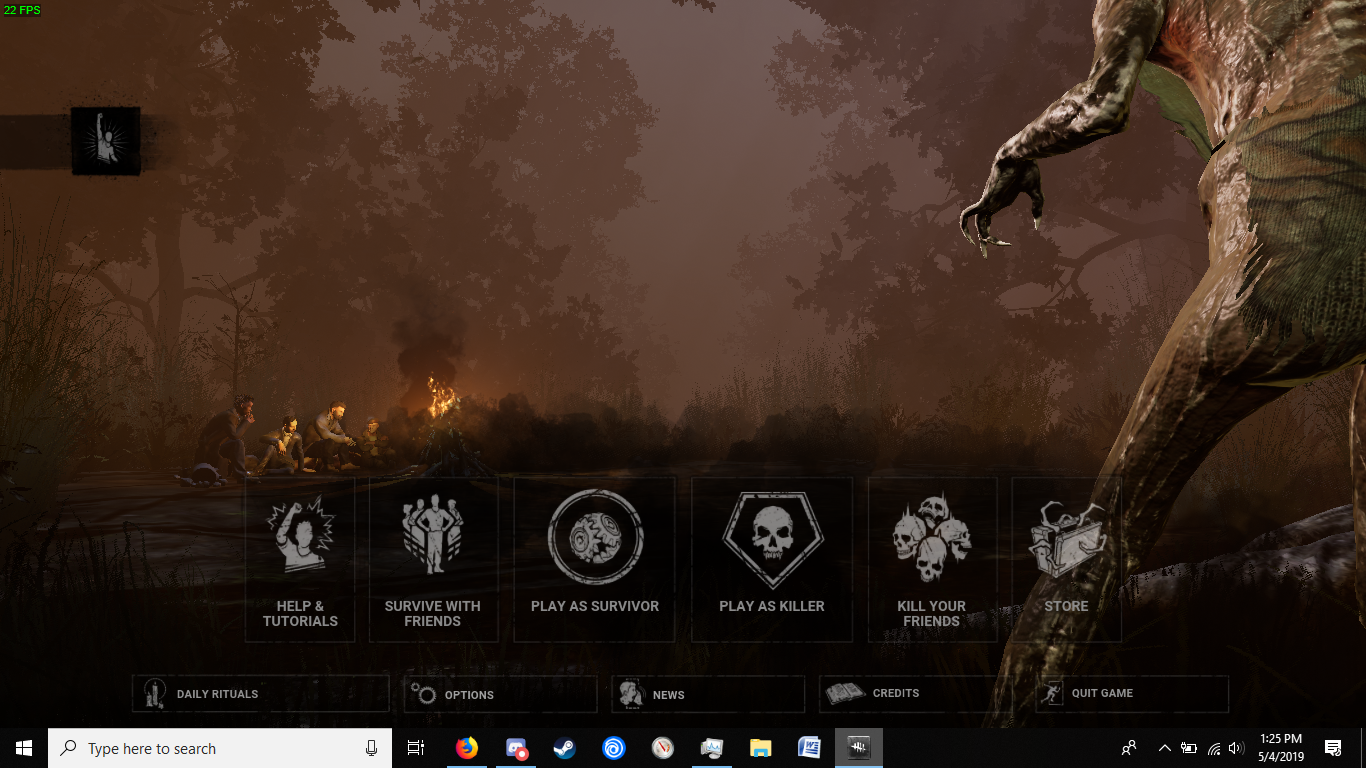
Task: Open Wi-Fi network settings in tray
Action: click(x=1214, y=748)
